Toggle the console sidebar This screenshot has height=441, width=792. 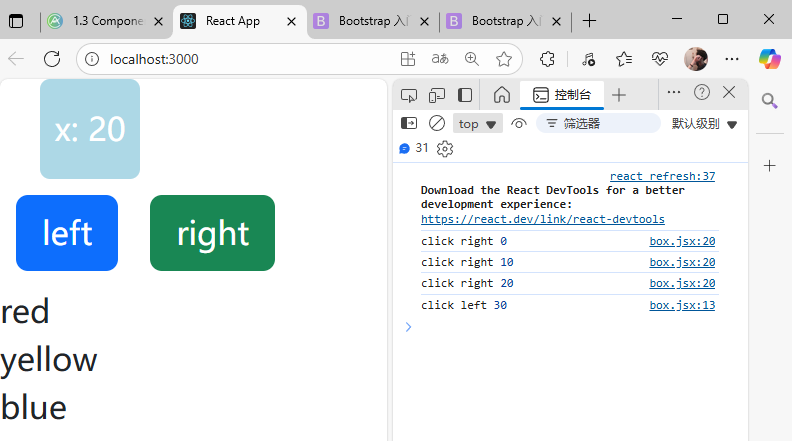click(x=409, y=123)
